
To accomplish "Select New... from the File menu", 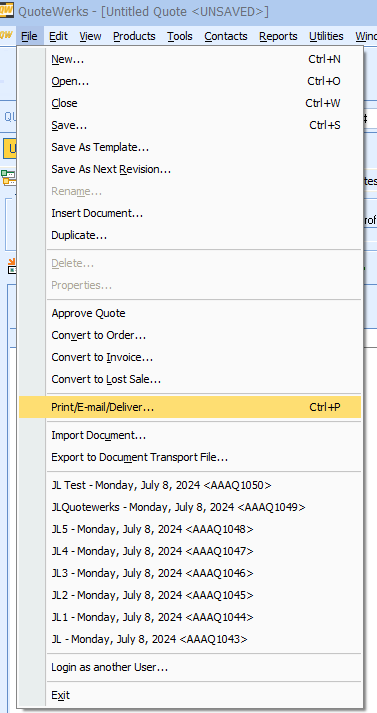I will [x=190, y=59].
